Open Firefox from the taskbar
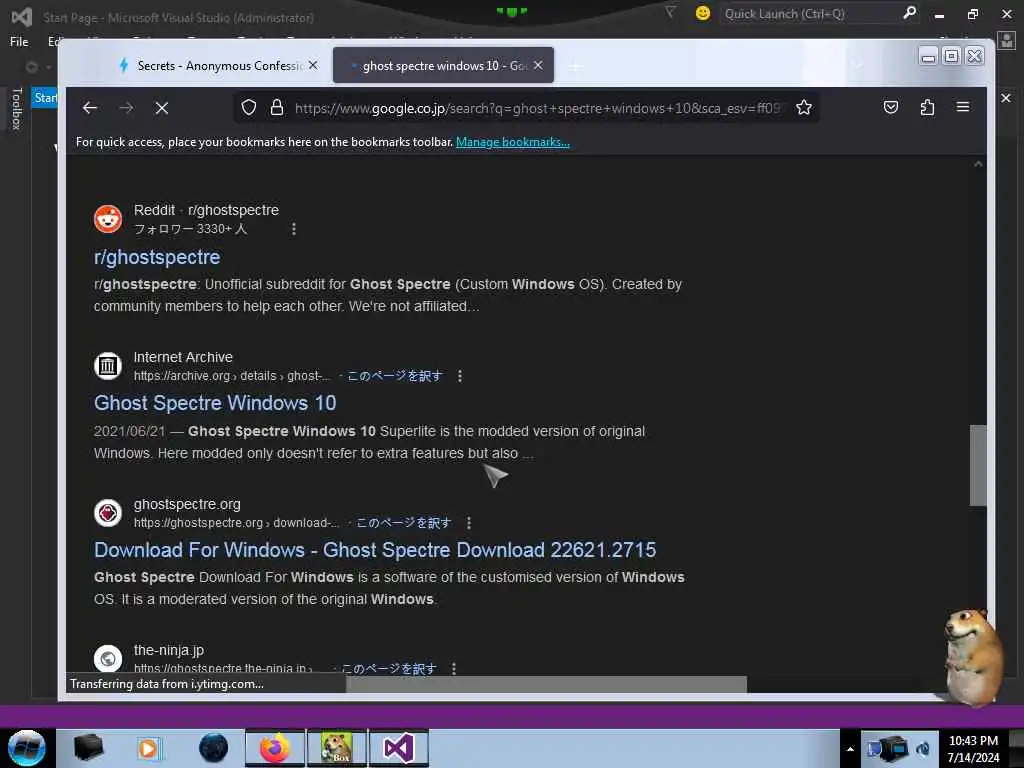Image resolution: width=1024 pixels, height=768 pixels. 275,748
